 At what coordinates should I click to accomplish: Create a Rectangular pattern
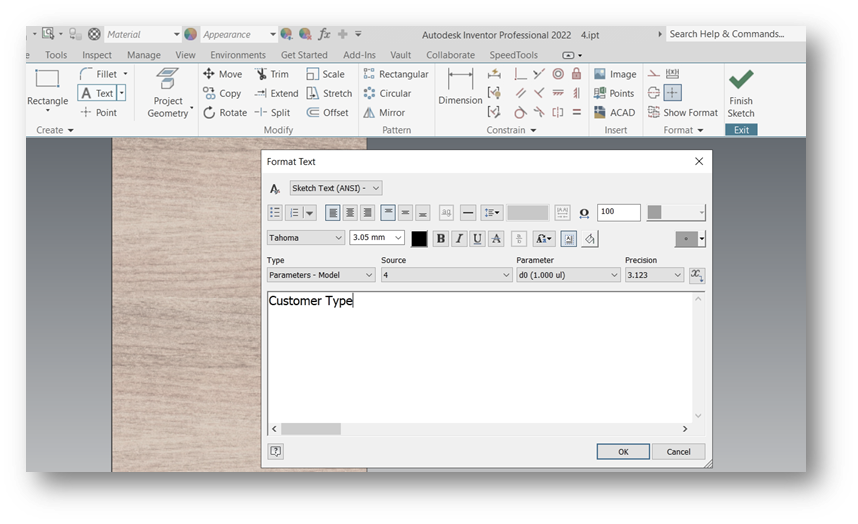tap(396, 74)
